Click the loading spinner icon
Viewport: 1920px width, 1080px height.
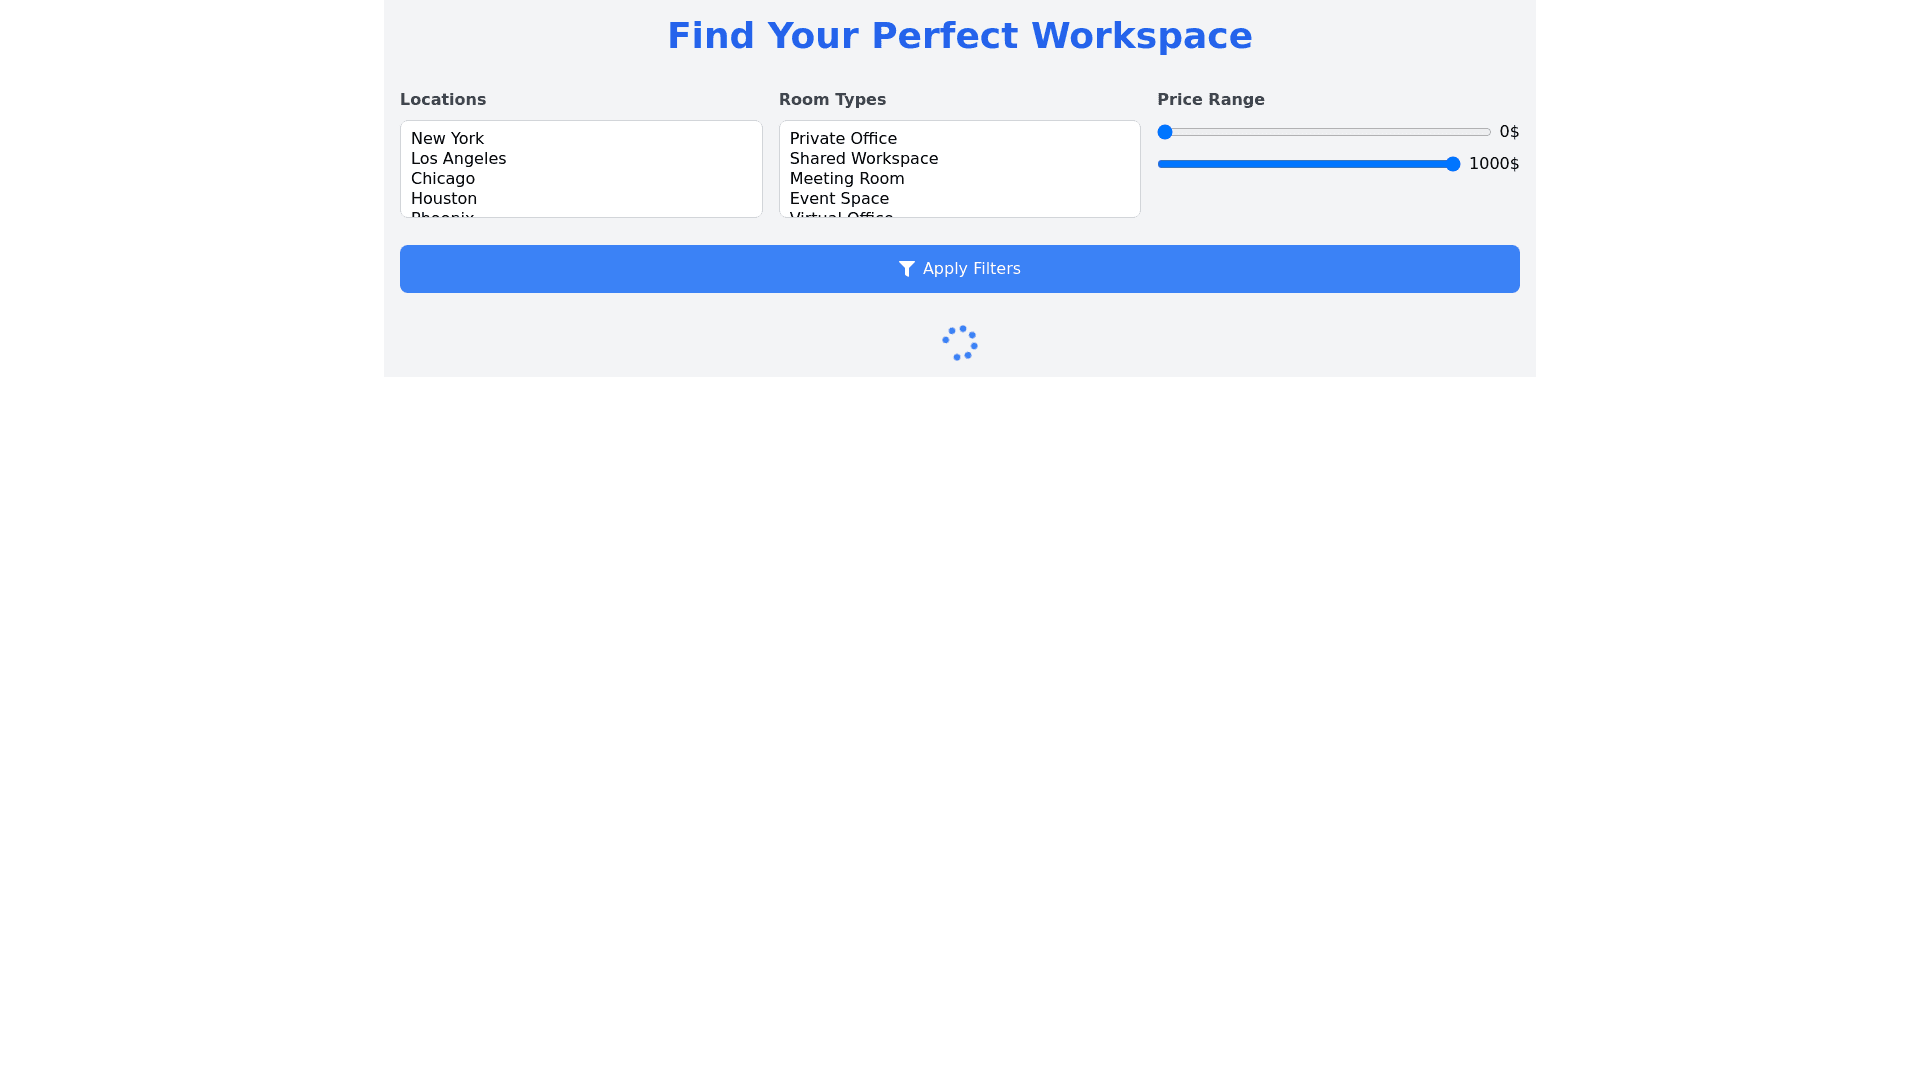click(x=959, y=343)
